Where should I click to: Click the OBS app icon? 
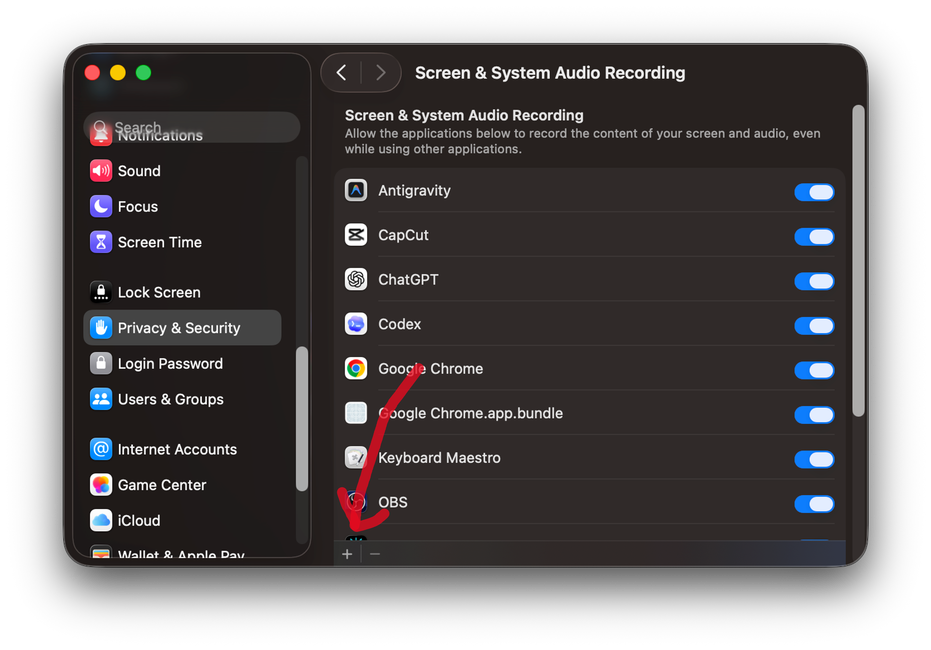(x=356, y=502)
